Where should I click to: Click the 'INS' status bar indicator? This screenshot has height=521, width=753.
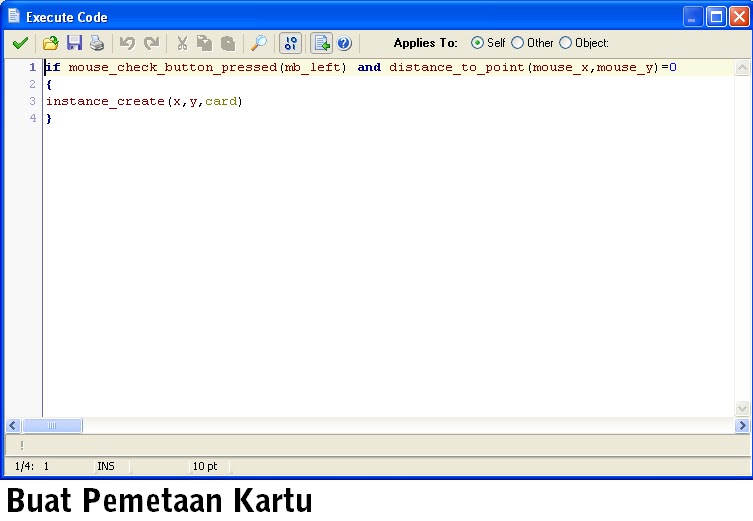click(106, 466)
